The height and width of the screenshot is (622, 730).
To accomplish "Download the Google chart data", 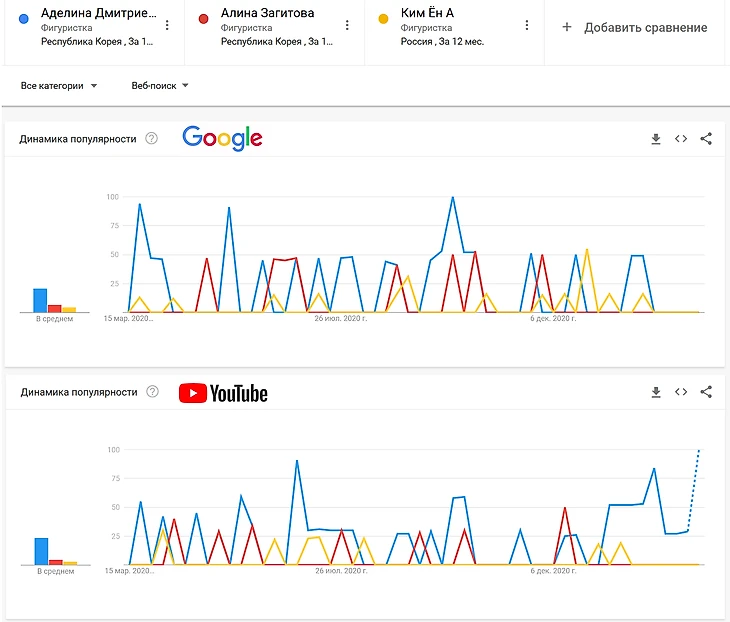I will coord(656,139).
